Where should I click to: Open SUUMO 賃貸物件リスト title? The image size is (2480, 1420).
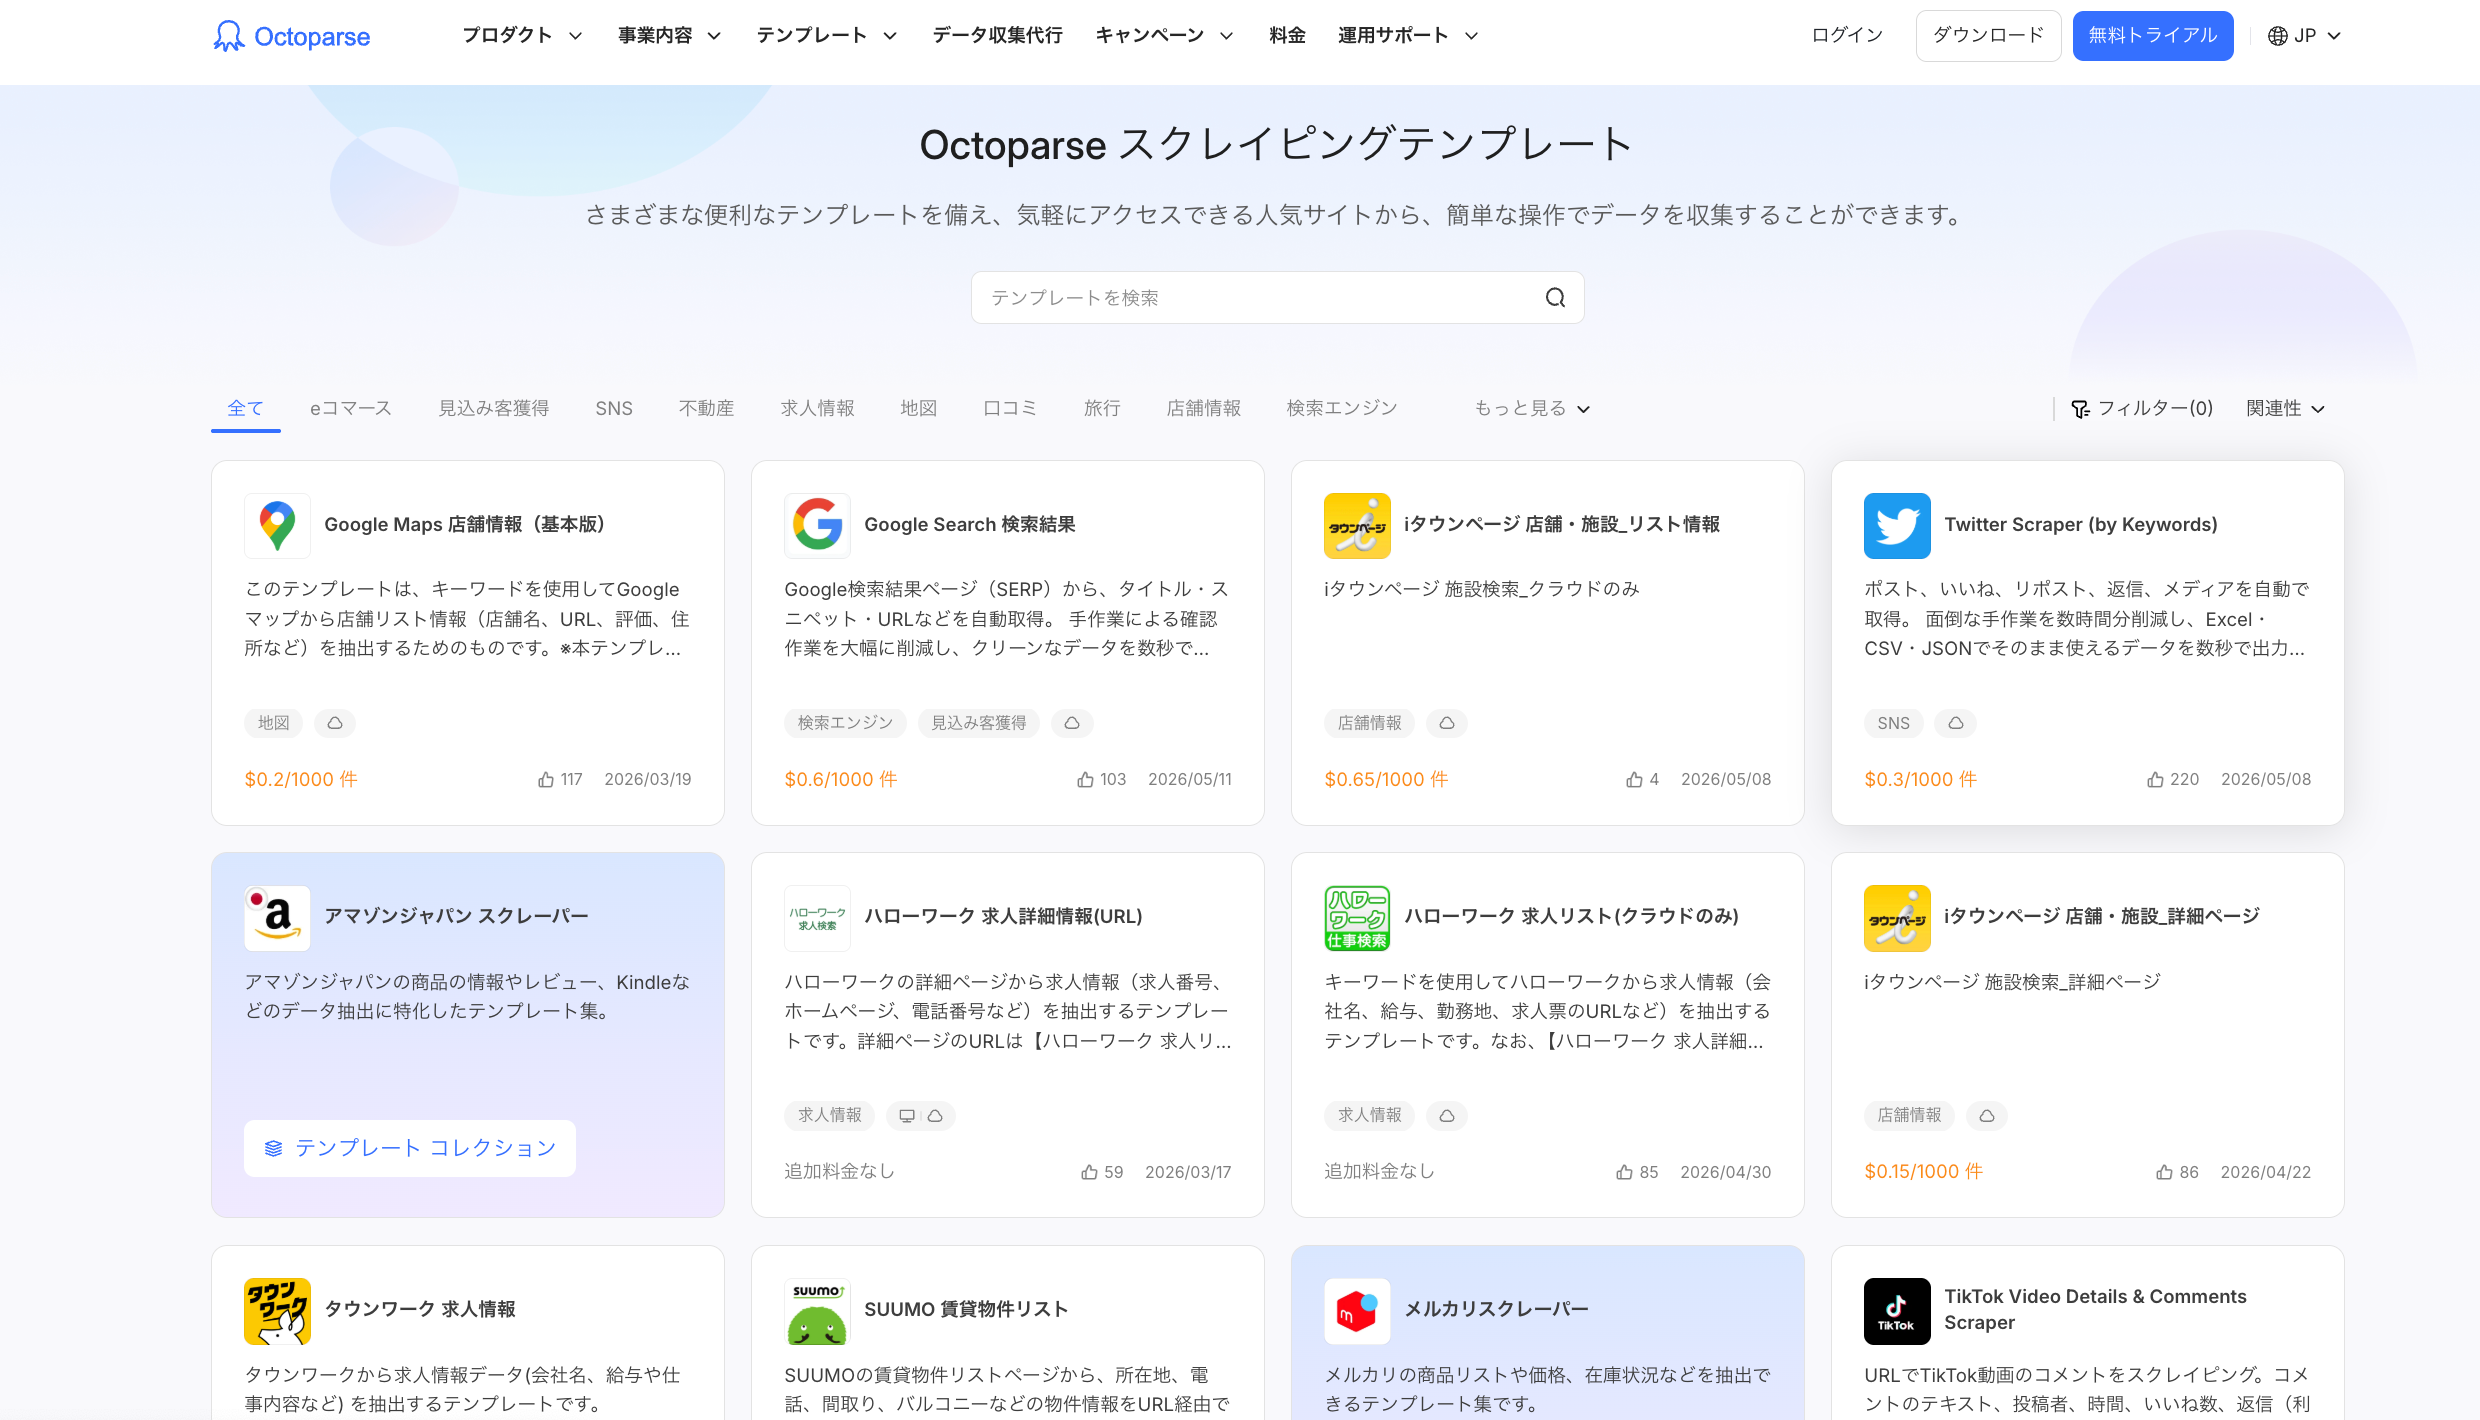(966, 1310)
